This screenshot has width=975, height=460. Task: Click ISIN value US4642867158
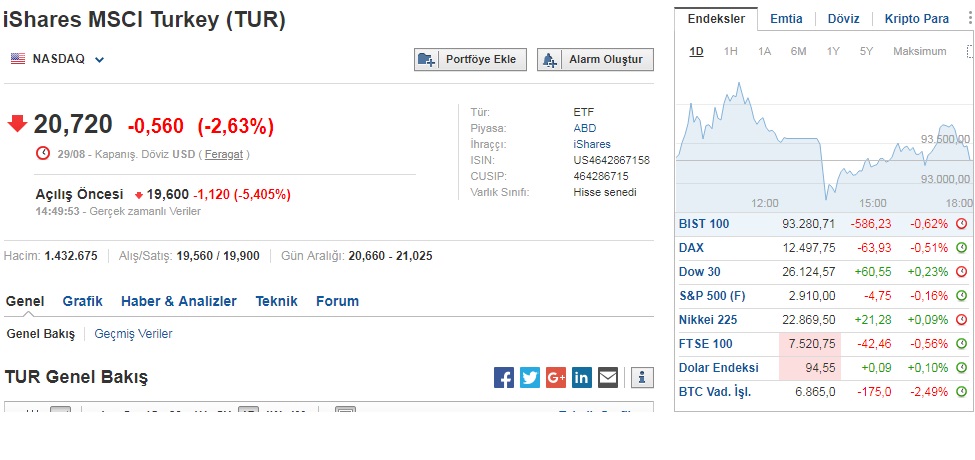point(611,160)
